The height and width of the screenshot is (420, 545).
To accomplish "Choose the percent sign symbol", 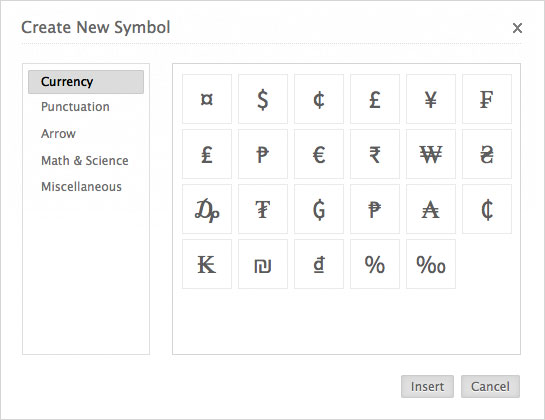I will 375,264.
